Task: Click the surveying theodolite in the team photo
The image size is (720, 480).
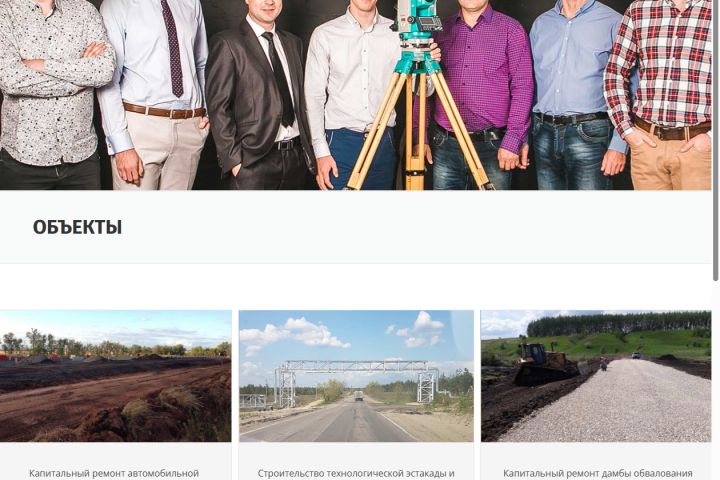Action: point(416,23)
